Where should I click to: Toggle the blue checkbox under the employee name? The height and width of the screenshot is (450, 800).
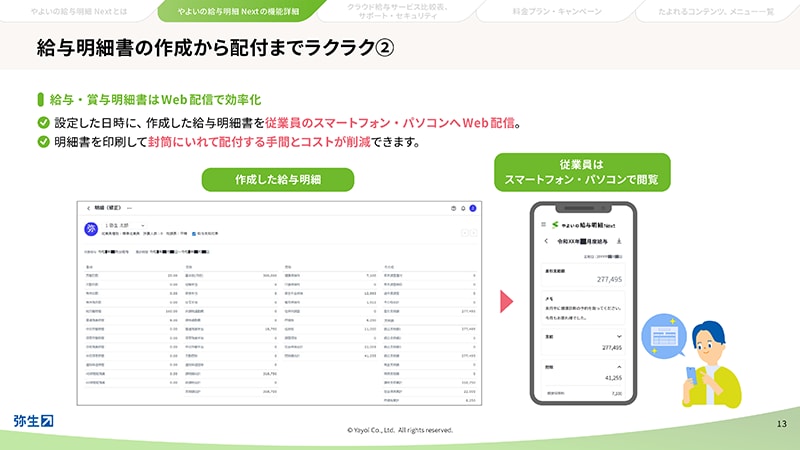pos(194,234)
